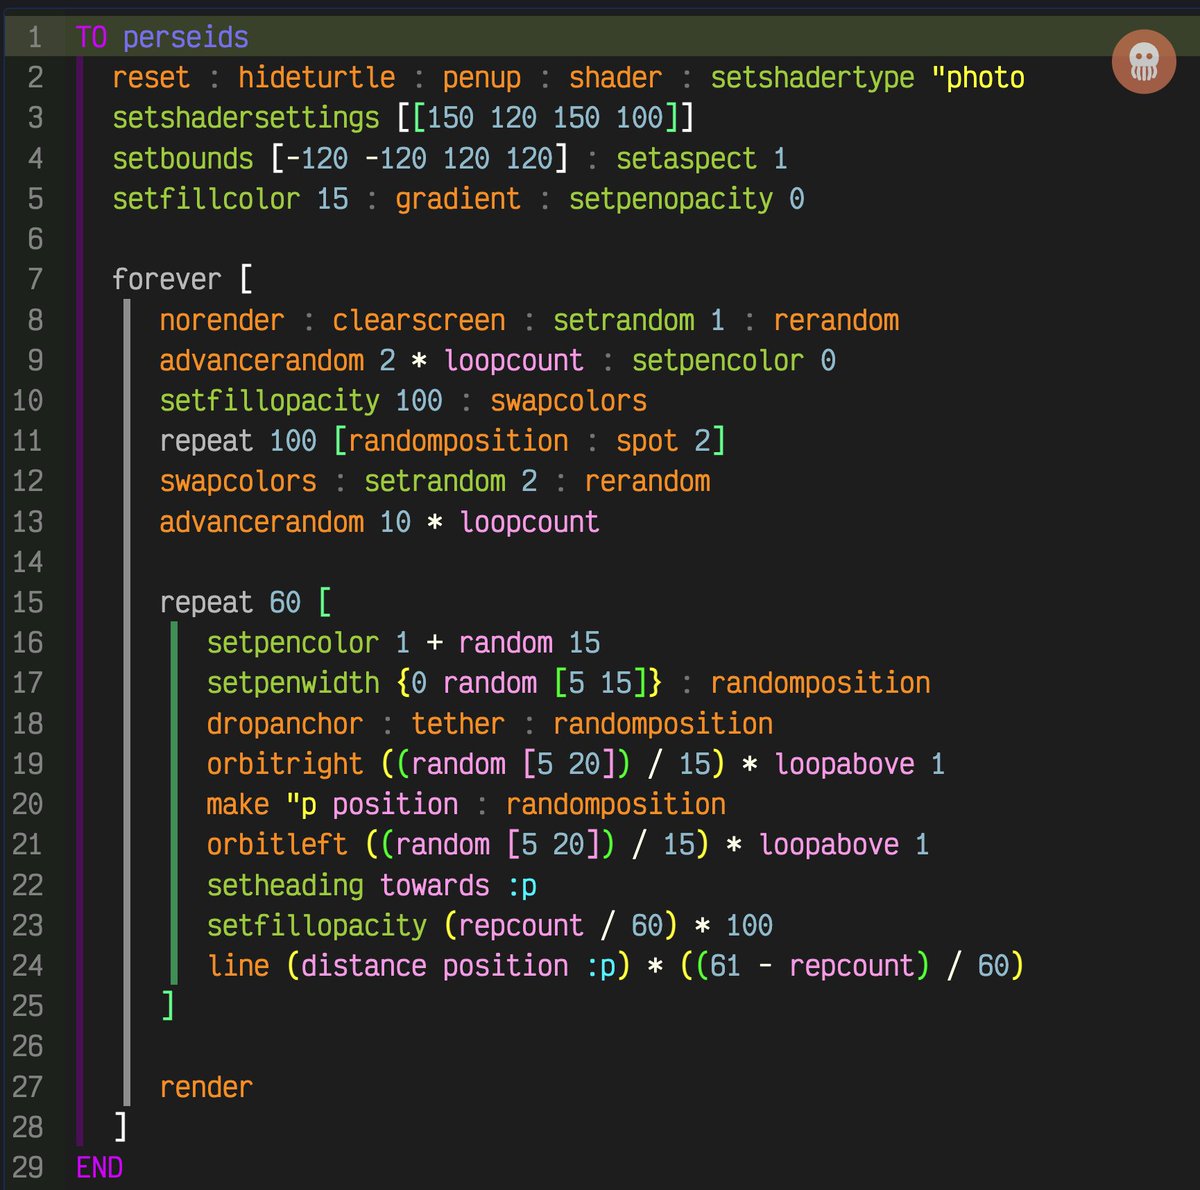1200x1190 pixels.
Task: Click "setrandom 1" on line 8
Action: click(x=639, y=320)
